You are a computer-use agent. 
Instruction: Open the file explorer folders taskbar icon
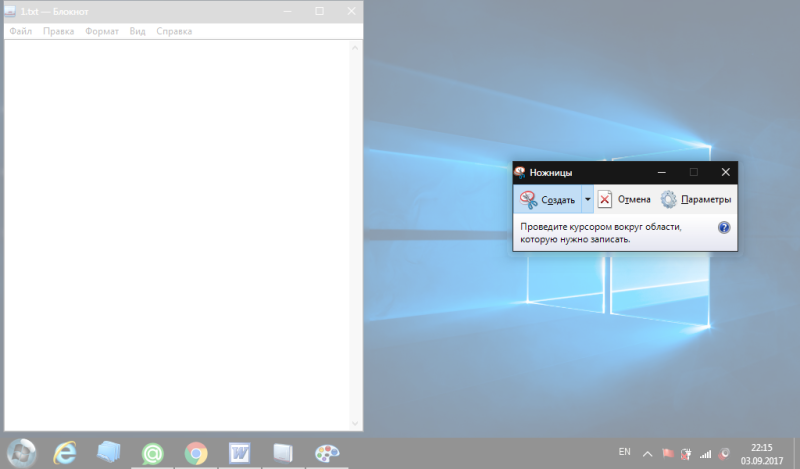pyautogui.click(x=109, y=453)
